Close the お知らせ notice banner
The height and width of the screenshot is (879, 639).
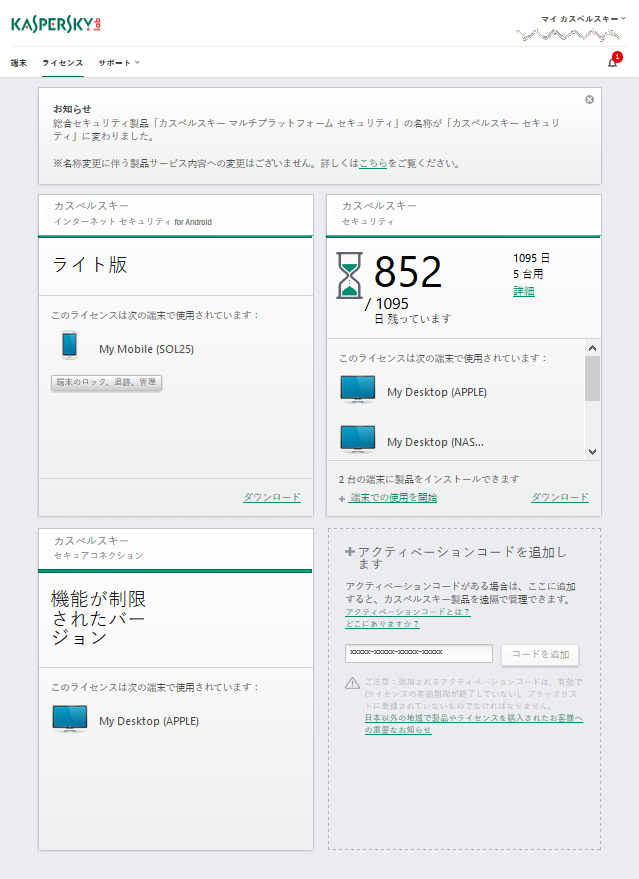pos(589,99)
